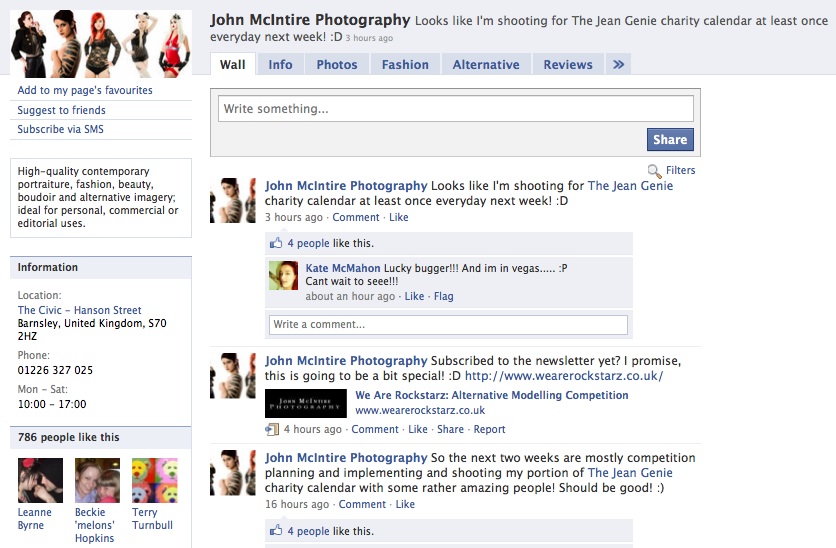Click Comment on the 3 hours ago post
This screenshot has height=548, width=836.
pos(356,217)
